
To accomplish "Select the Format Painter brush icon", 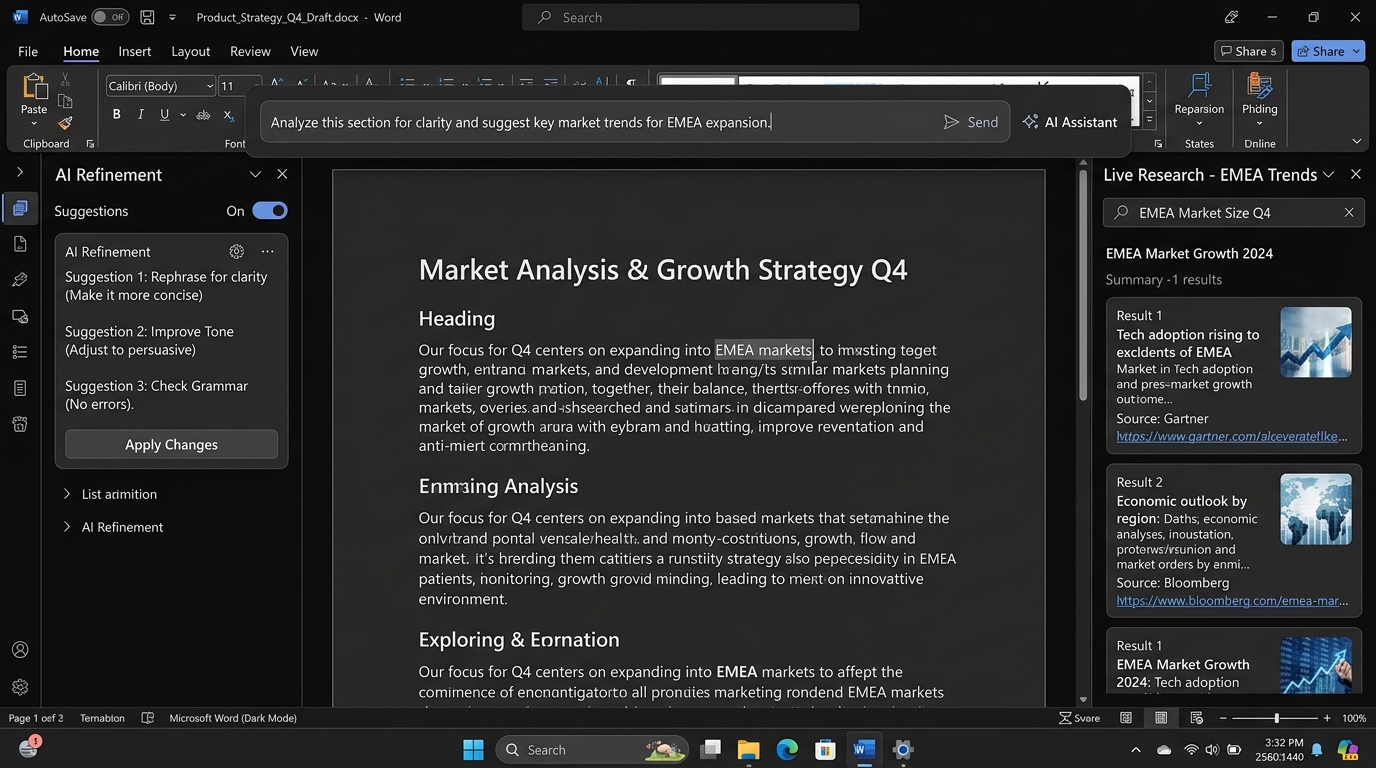I will tap(65, 123).
